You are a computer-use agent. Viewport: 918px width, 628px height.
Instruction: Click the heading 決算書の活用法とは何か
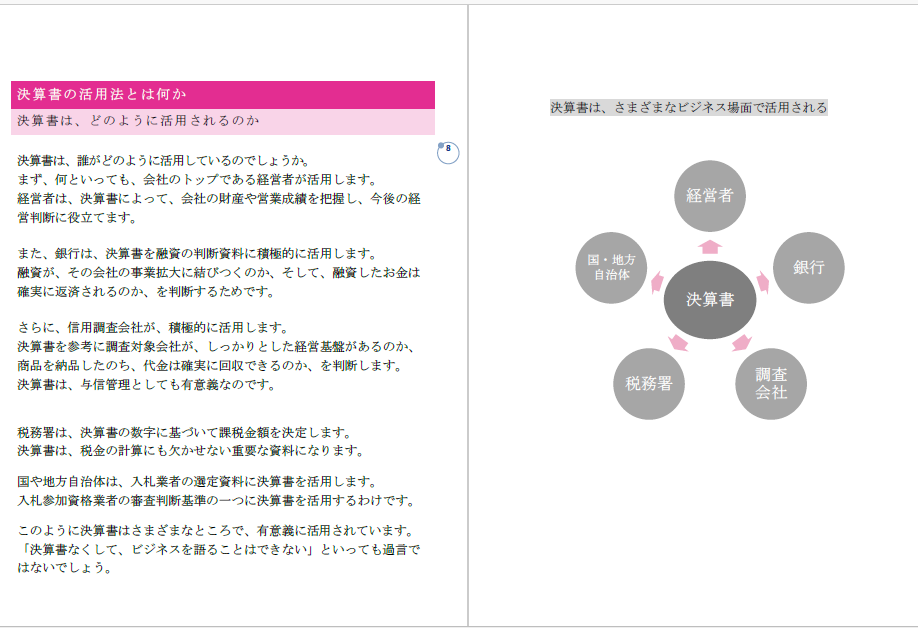tap(102, 94)
